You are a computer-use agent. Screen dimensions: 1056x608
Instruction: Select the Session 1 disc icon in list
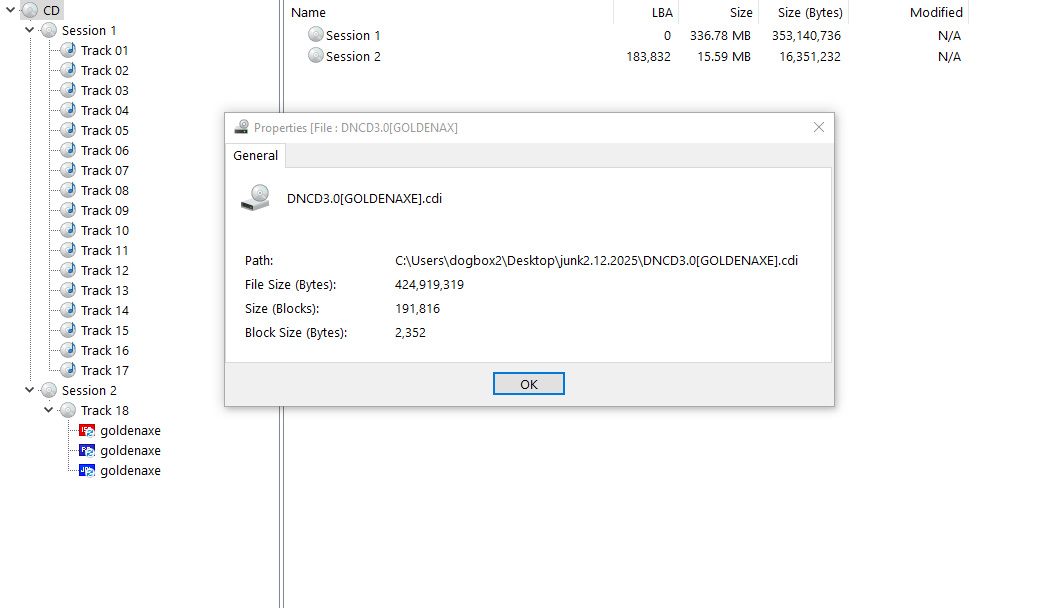click(x=316, y=34)
